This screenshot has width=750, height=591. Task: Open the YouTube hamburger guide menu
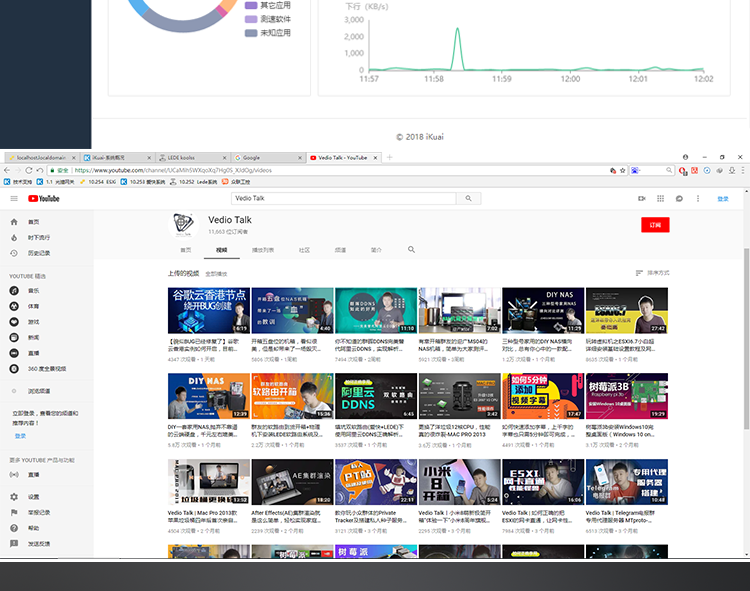(14, 198)
